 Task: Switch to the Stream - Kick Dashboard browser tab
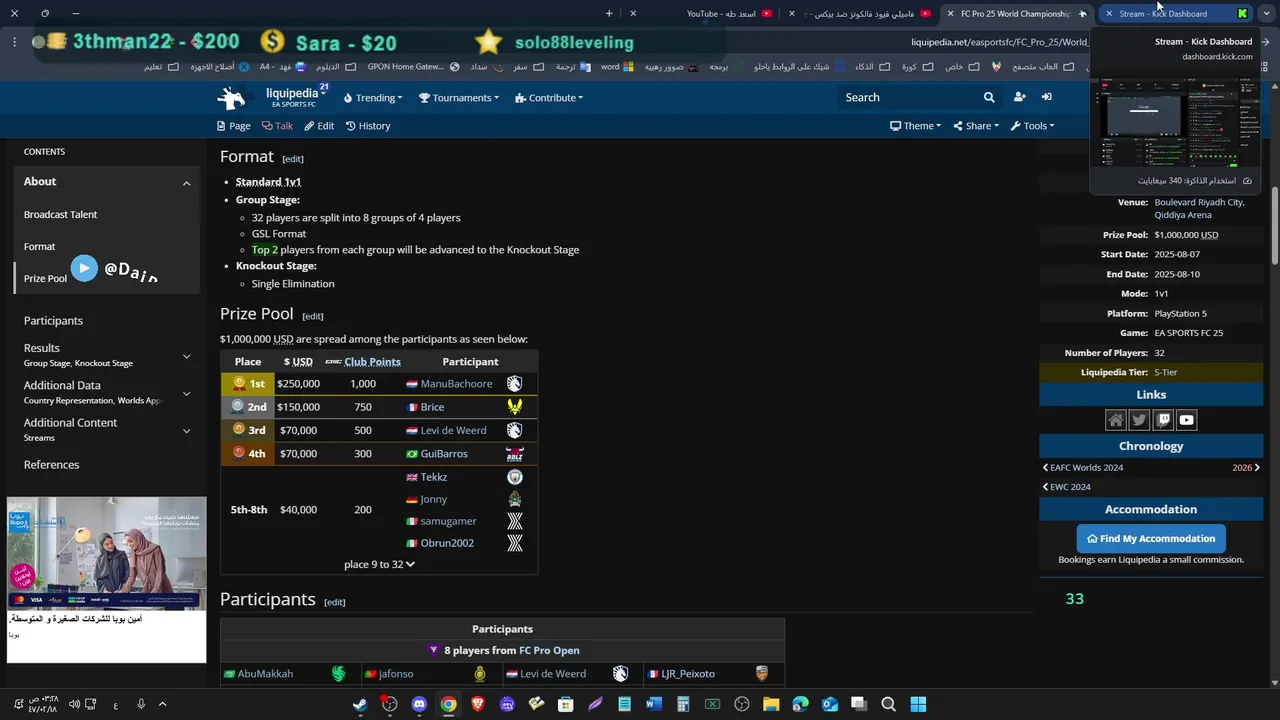[1175, 14]
